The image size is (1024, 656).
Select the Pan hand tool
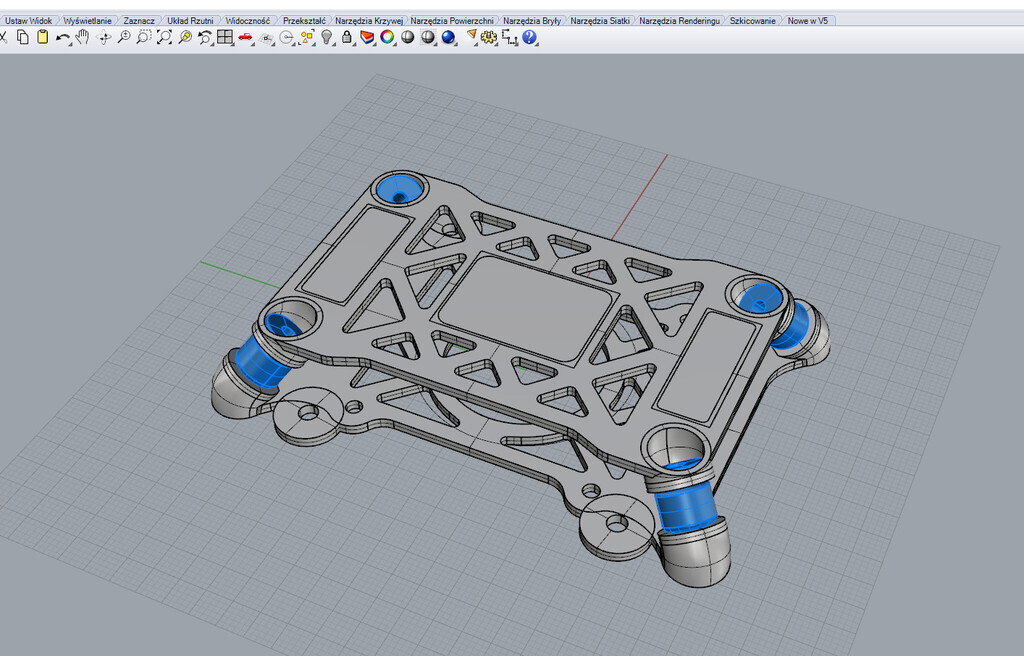tap(83, 37)
